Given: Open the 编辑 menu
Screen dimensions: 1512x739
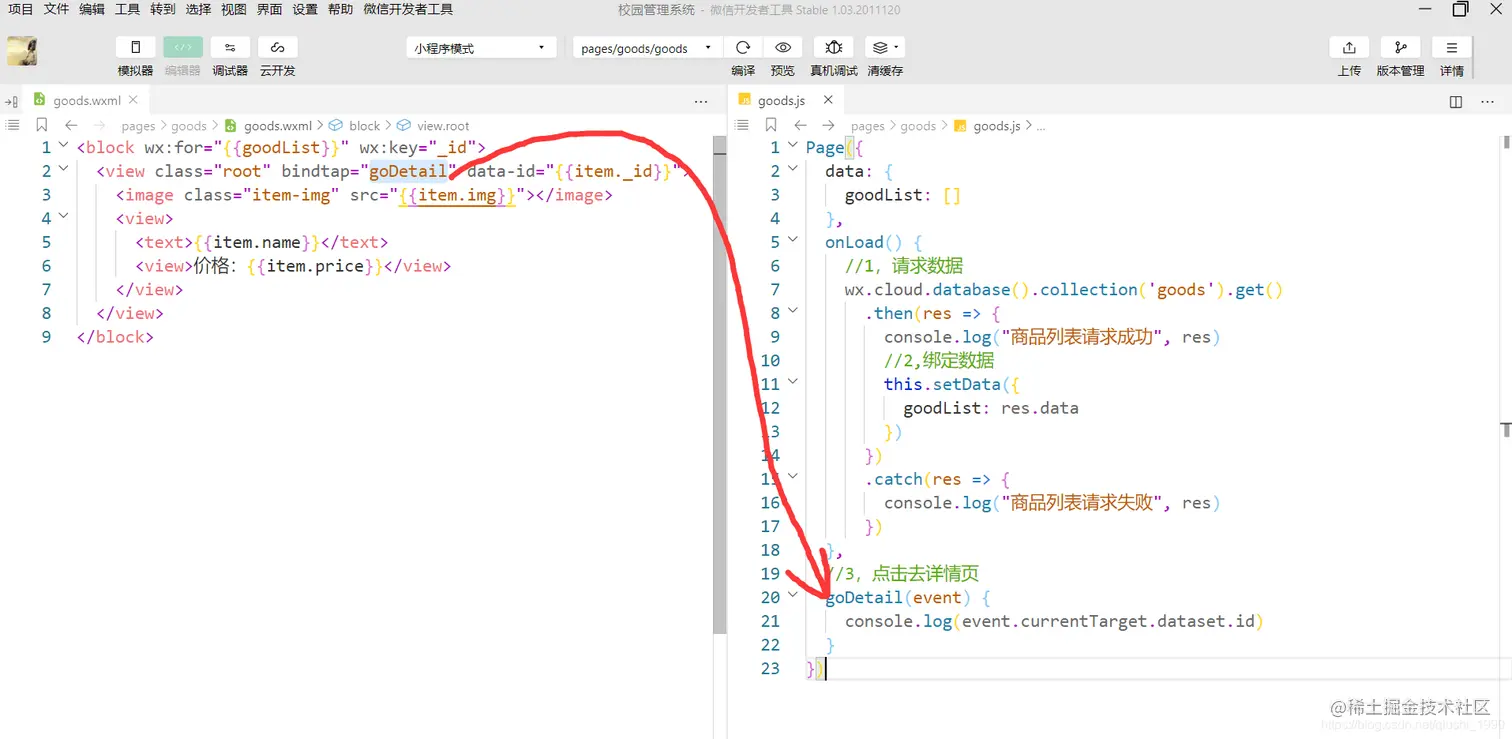Looking at the screenshot, I should [x=92, y=9].
